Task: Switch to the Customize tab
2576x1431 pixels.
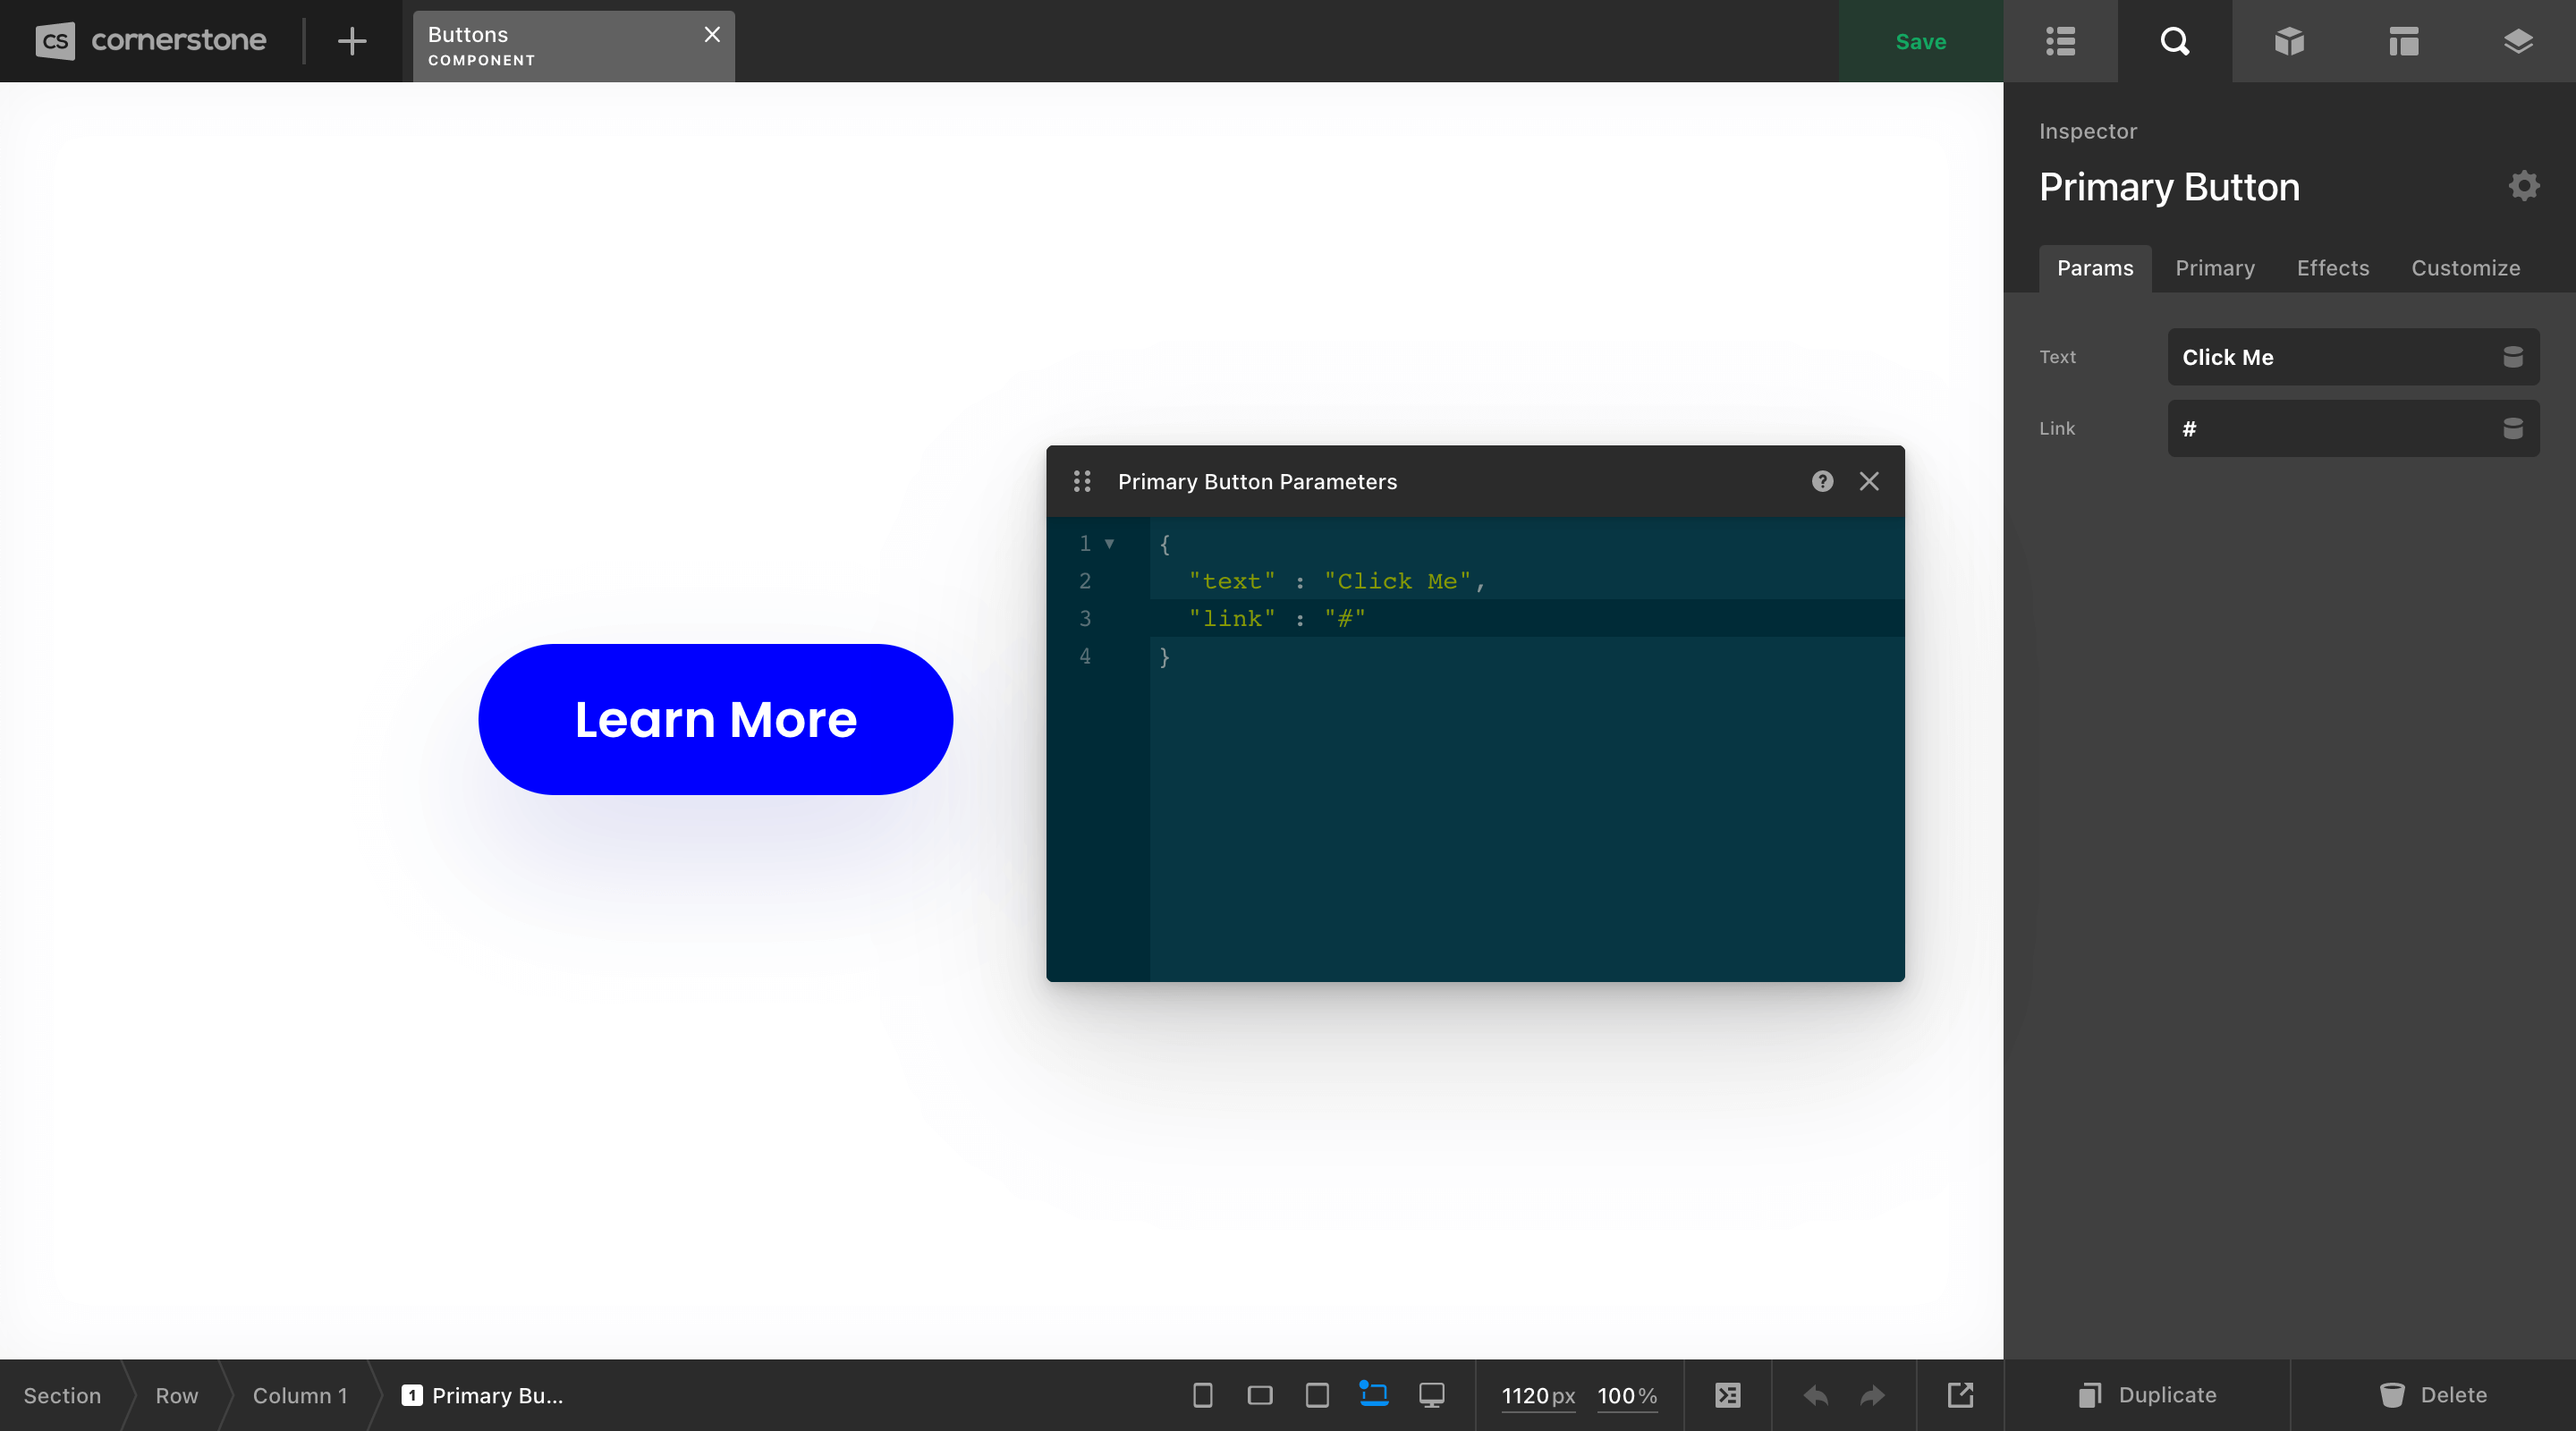Action: (x=2465, y=268)
